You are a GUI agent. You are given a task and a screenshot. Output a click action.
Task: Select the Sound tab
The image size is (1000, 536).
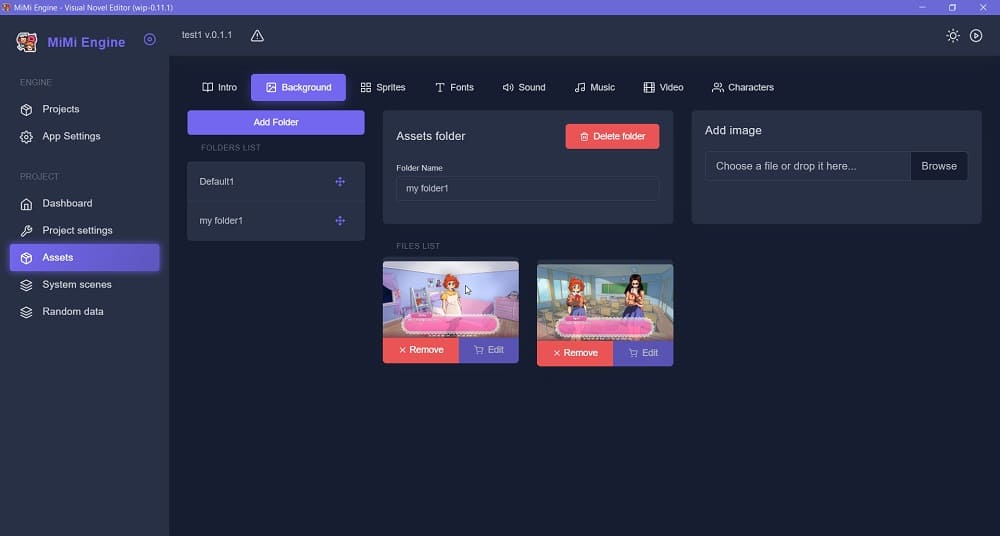524,88
